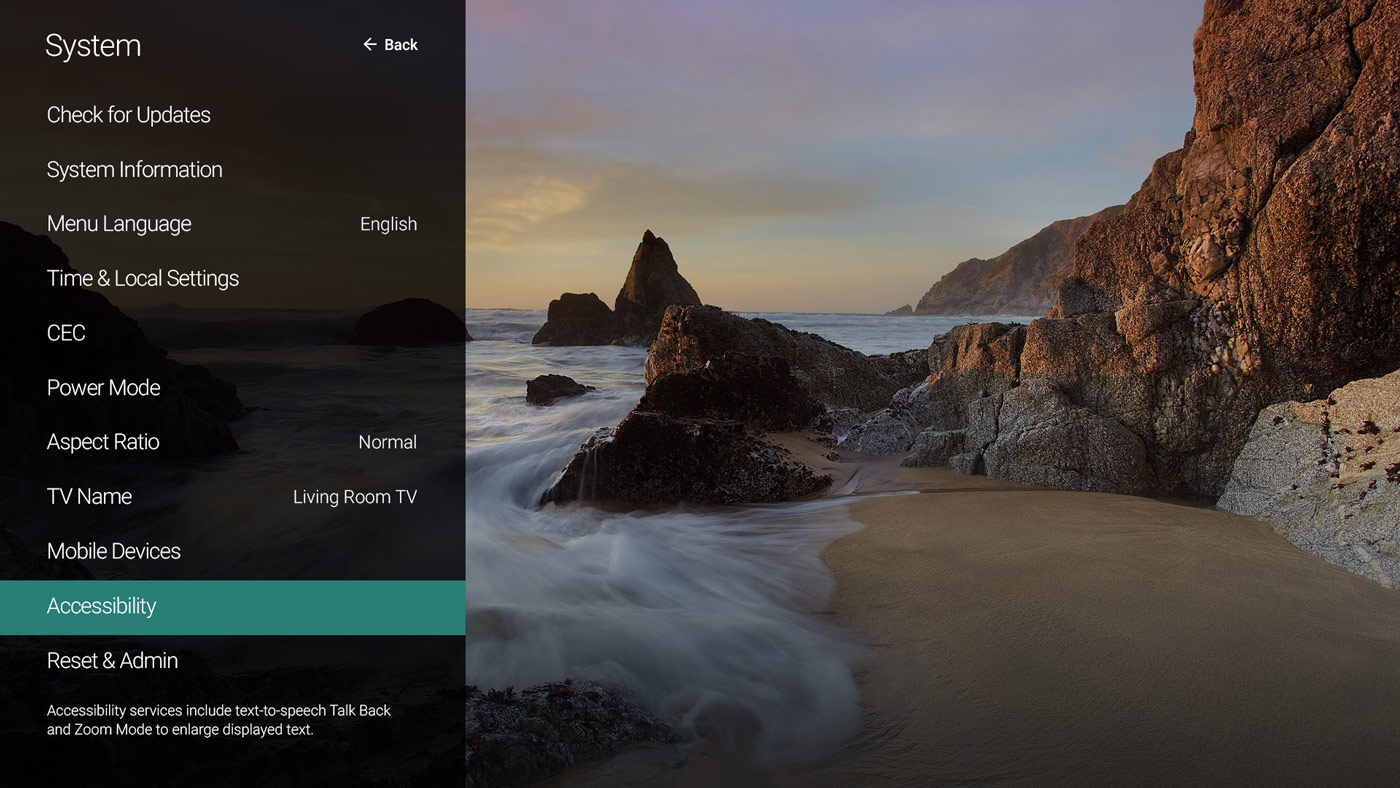Viewport: 1400px width, 788px height.
Task: Click the System menu title
Action: (93, 46)
